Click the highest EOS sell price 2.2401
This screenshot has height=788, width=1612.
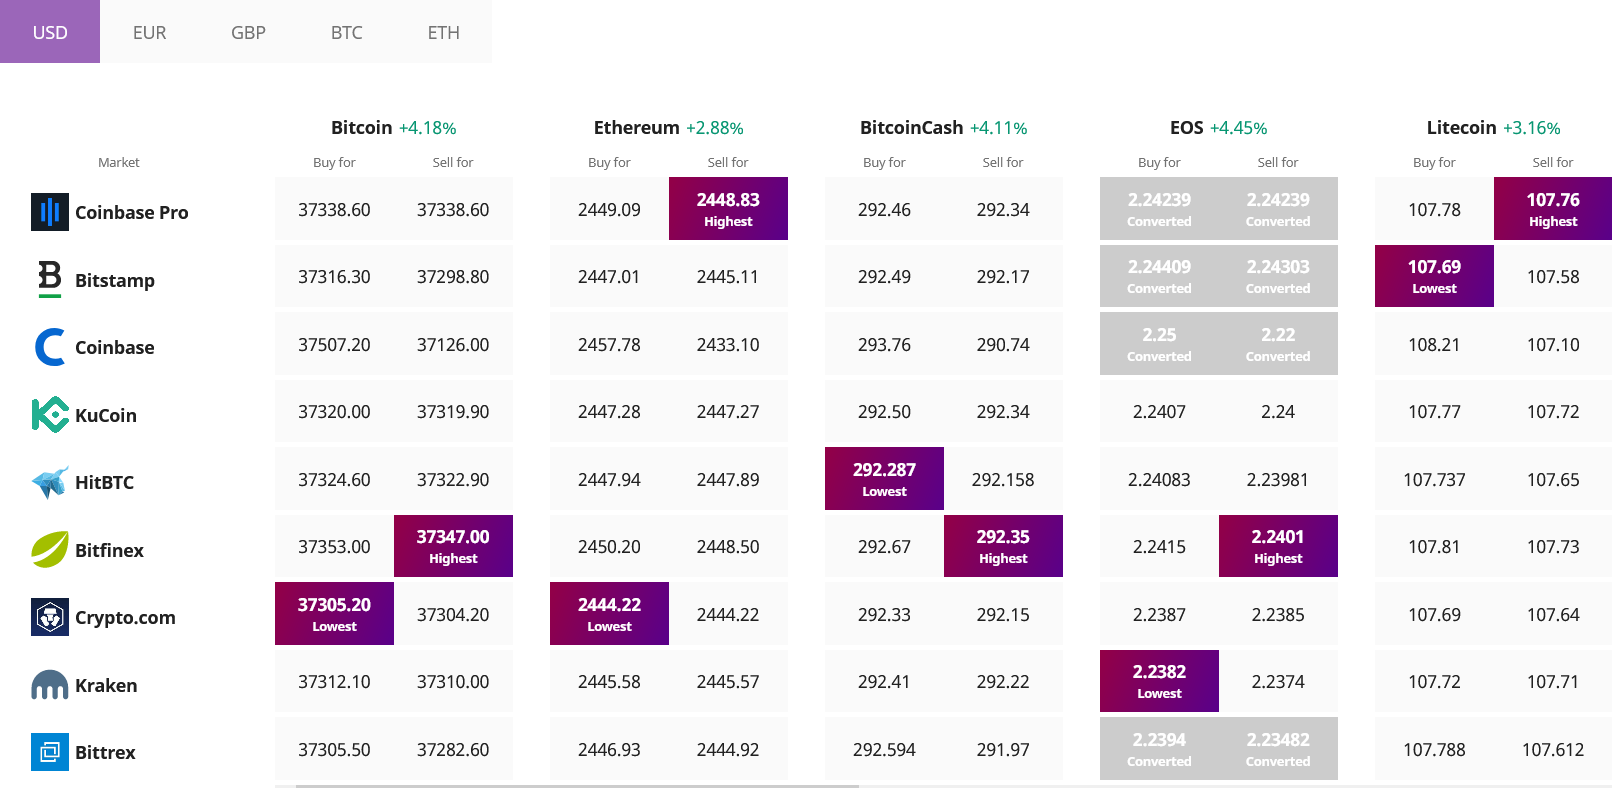tap(1278, 546)
